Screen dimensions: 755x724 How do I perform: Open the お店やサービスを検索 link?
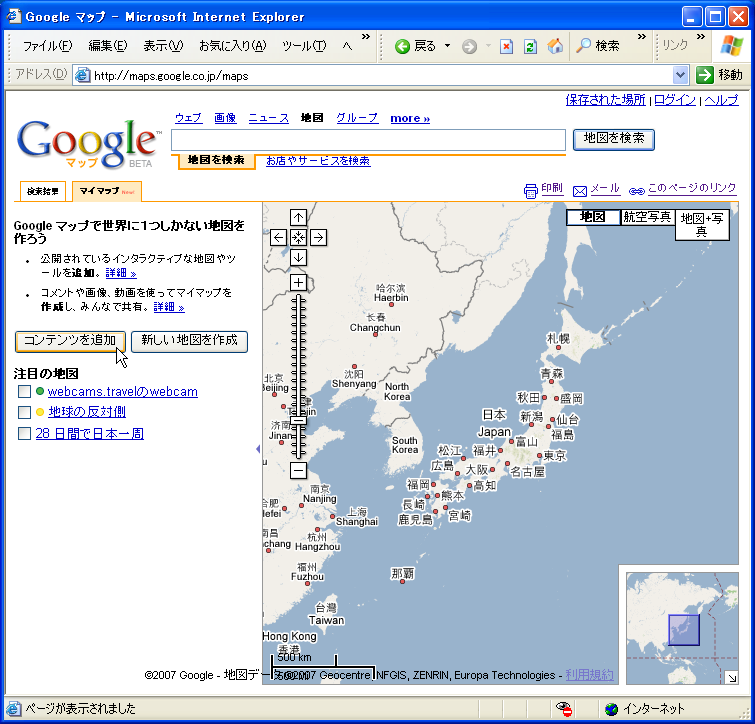[x=318, y=161]
